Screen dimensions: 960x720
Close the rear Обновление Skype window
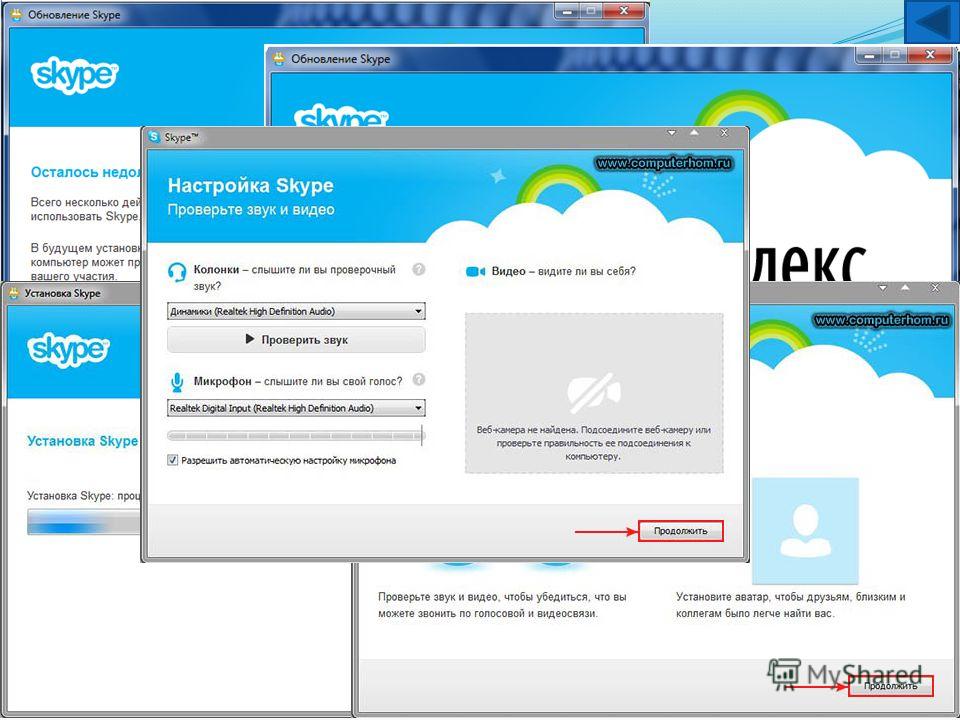point(624,12)
